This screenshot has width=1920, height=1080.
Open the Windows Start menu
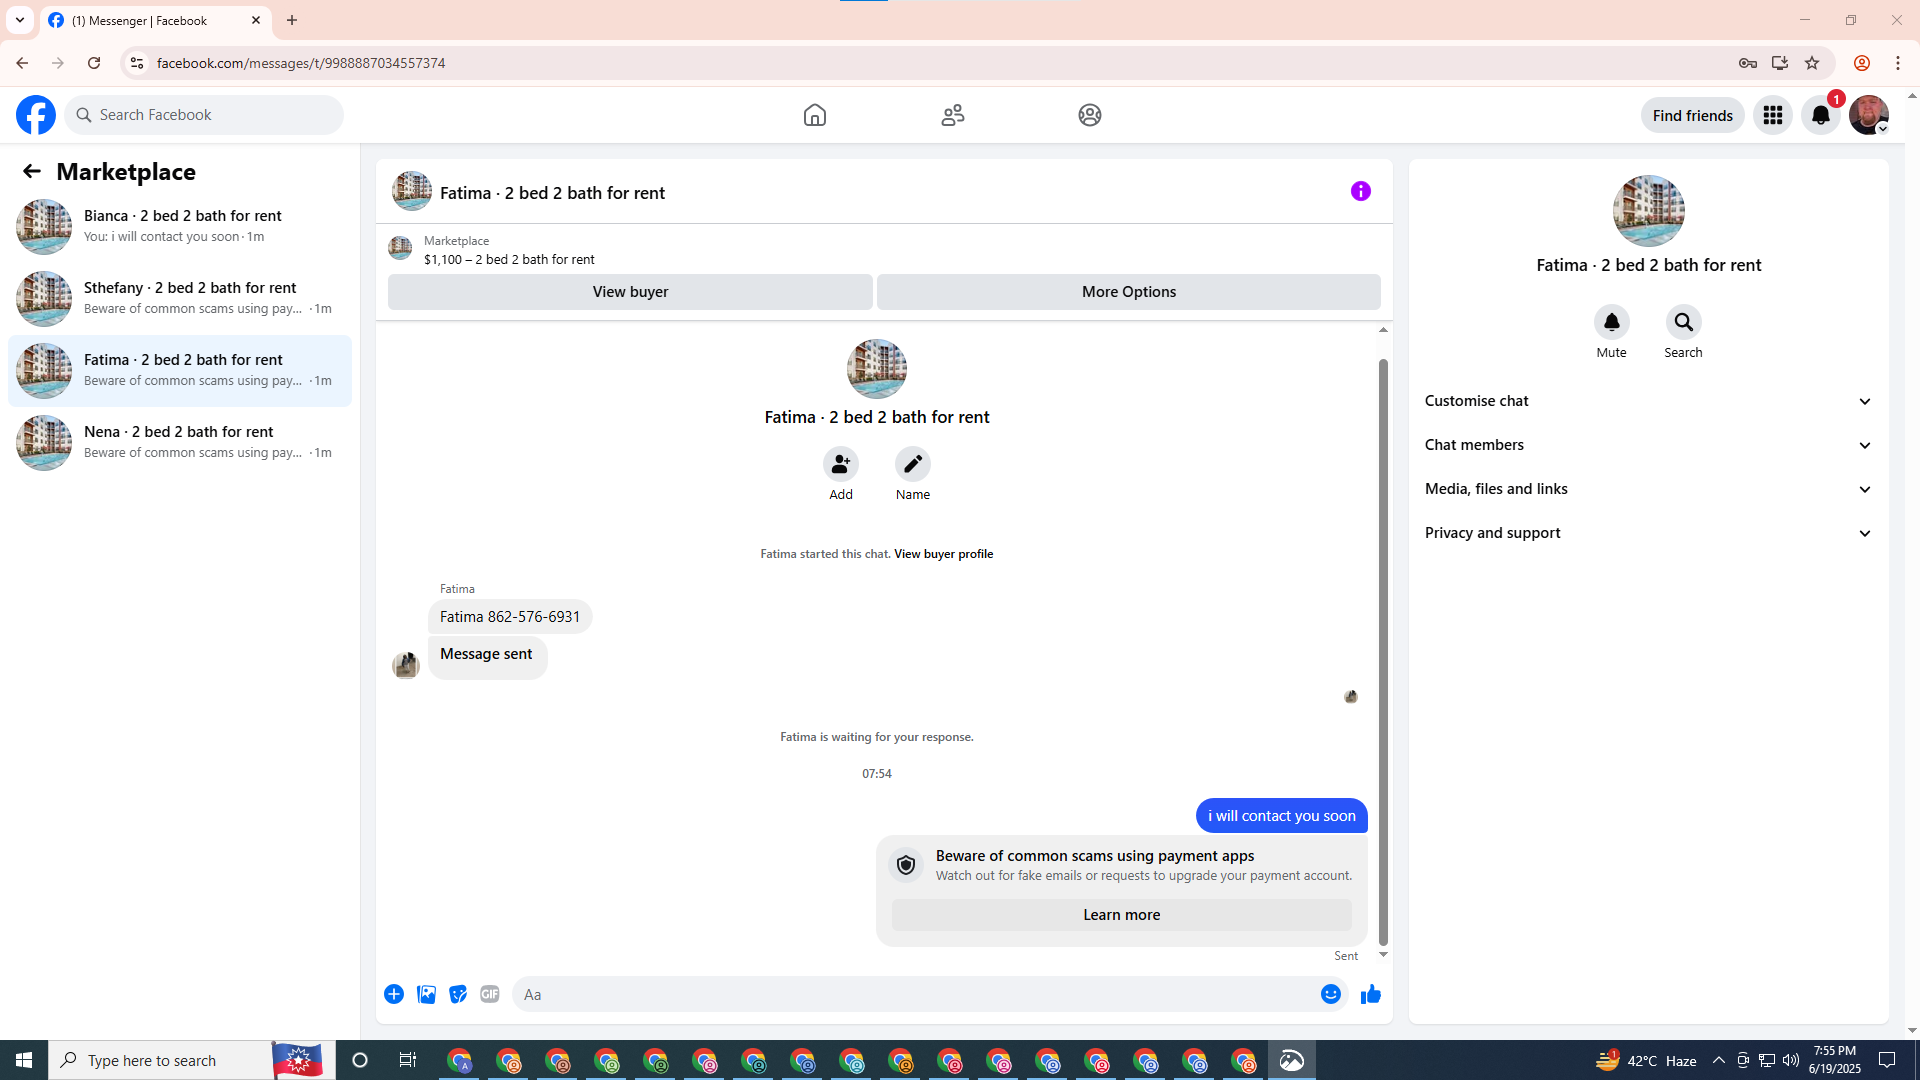coord(24,1060)
